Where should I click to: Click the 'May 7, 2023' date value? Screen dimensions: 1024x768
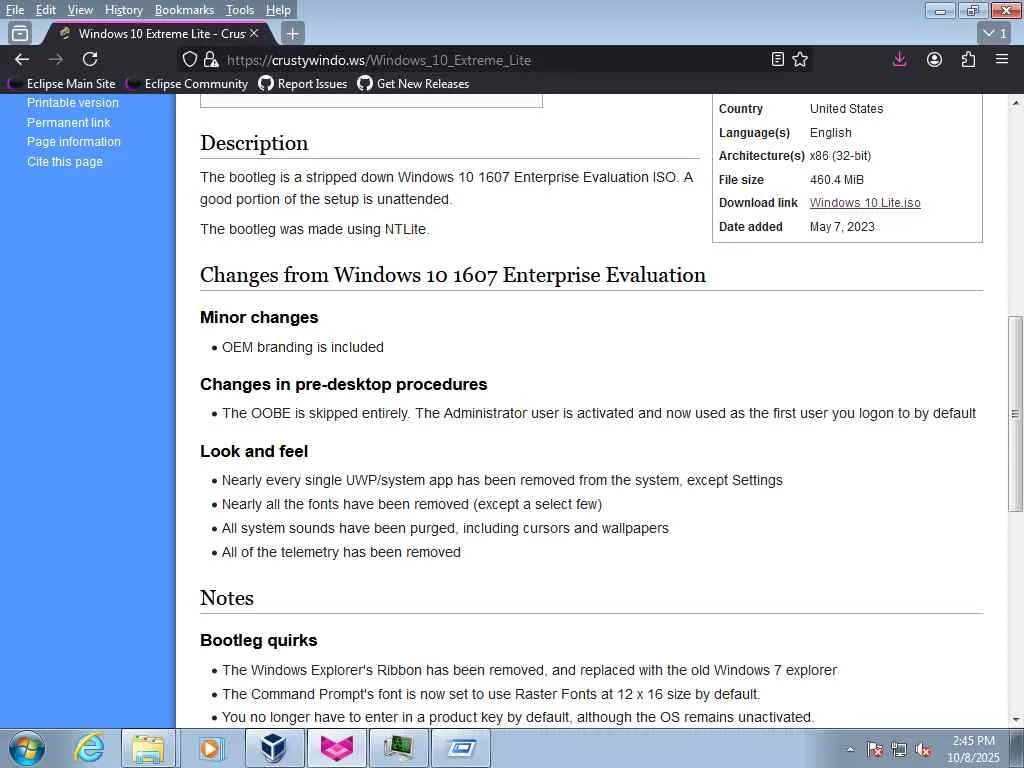tap(842, 227)
